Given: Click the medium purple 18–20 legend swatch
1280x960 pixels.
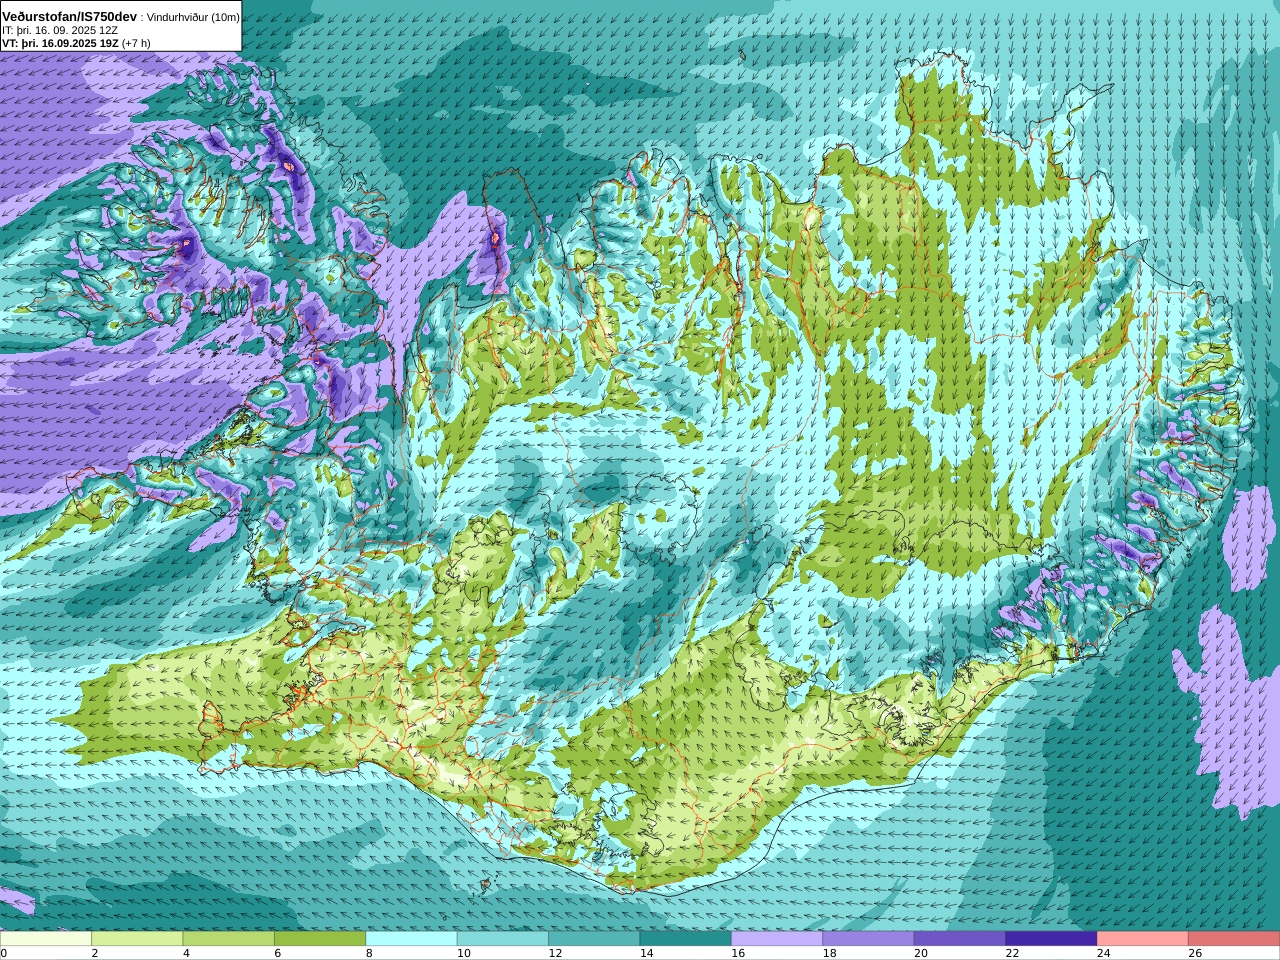Looking at the screenshot, I should [x=869, y=939].
